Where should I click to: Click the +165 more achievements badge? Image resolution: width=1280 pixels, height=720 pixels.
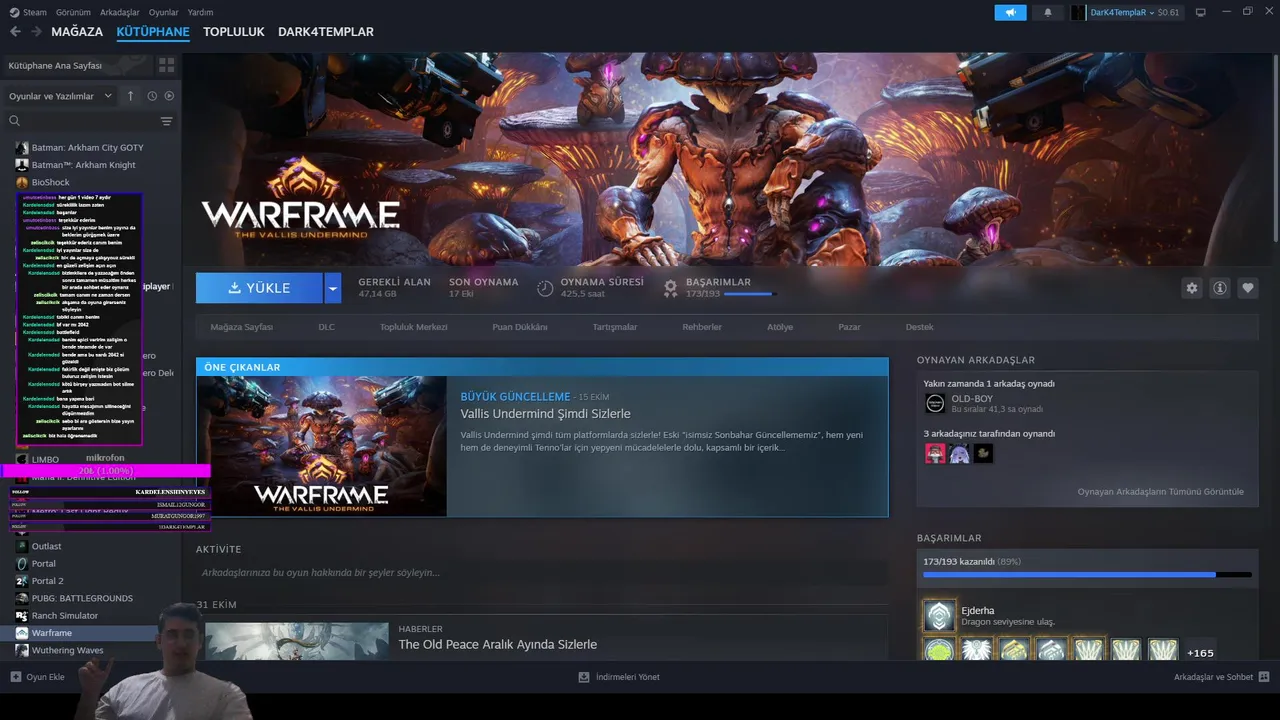[x=1200, y=653]
